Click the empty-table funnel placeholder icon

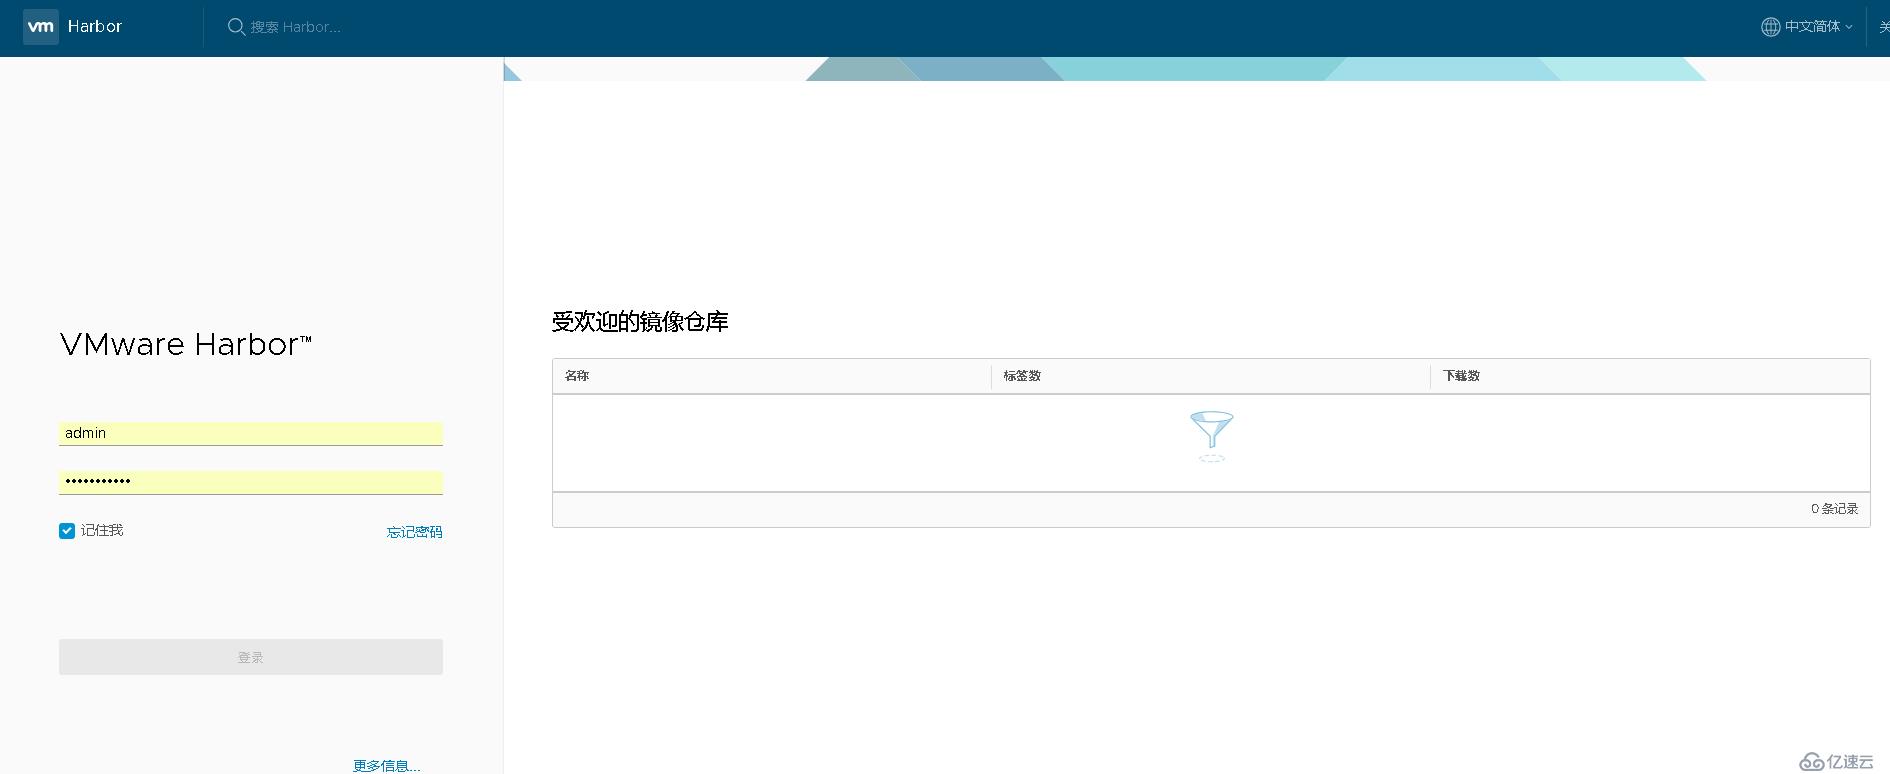1211,436
